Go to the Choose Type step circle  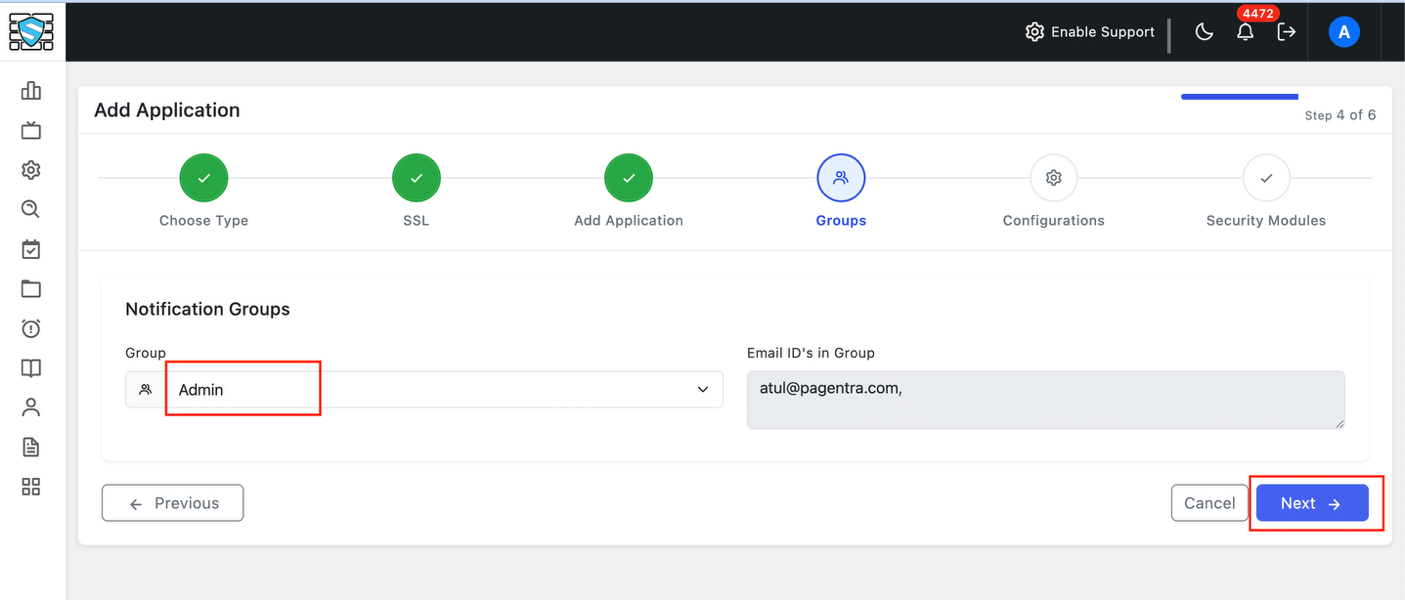[204, 179]
